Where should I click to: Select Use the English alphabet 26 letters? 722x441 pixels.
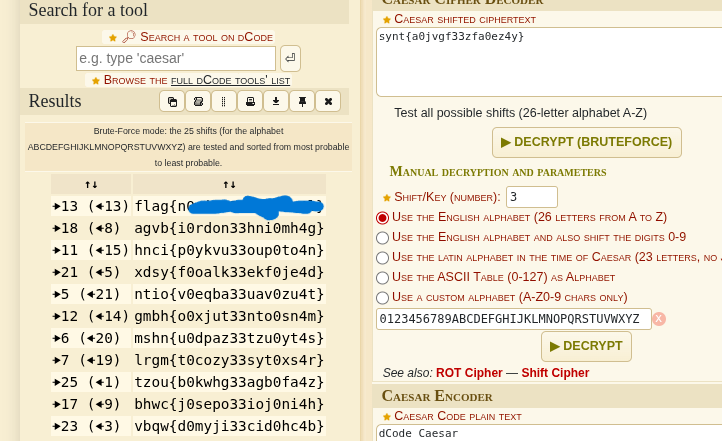(x=382, y=218)
